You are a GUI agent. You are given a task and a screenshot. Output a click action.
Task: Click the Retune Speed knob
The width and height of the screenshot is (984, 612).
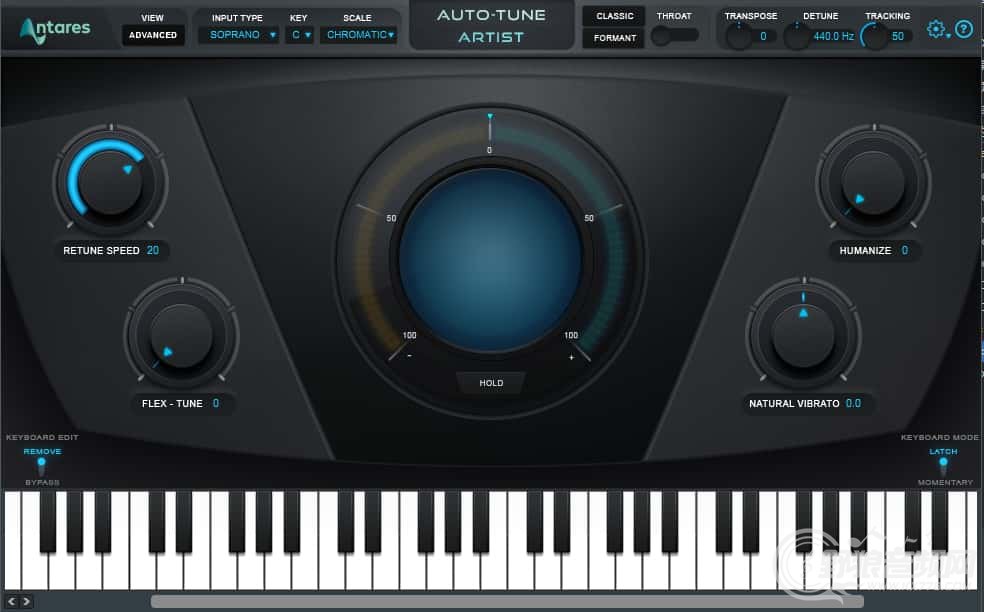[110, 182]
